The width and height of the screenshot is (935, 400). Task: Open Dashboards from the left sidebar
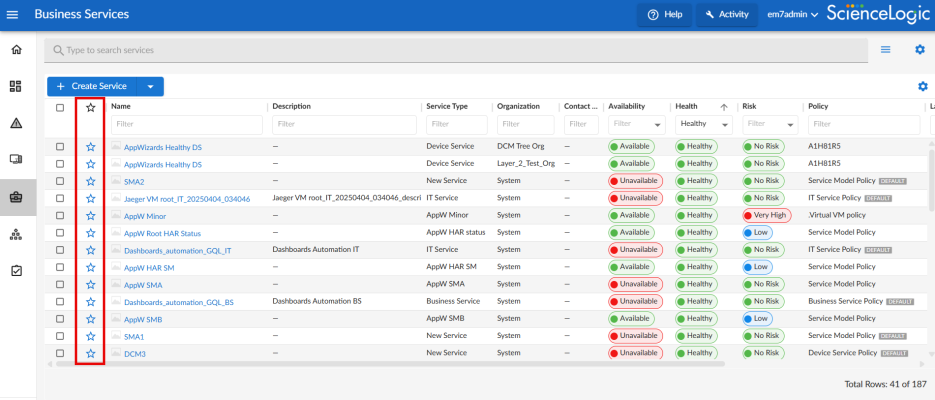tap(16, 87)
